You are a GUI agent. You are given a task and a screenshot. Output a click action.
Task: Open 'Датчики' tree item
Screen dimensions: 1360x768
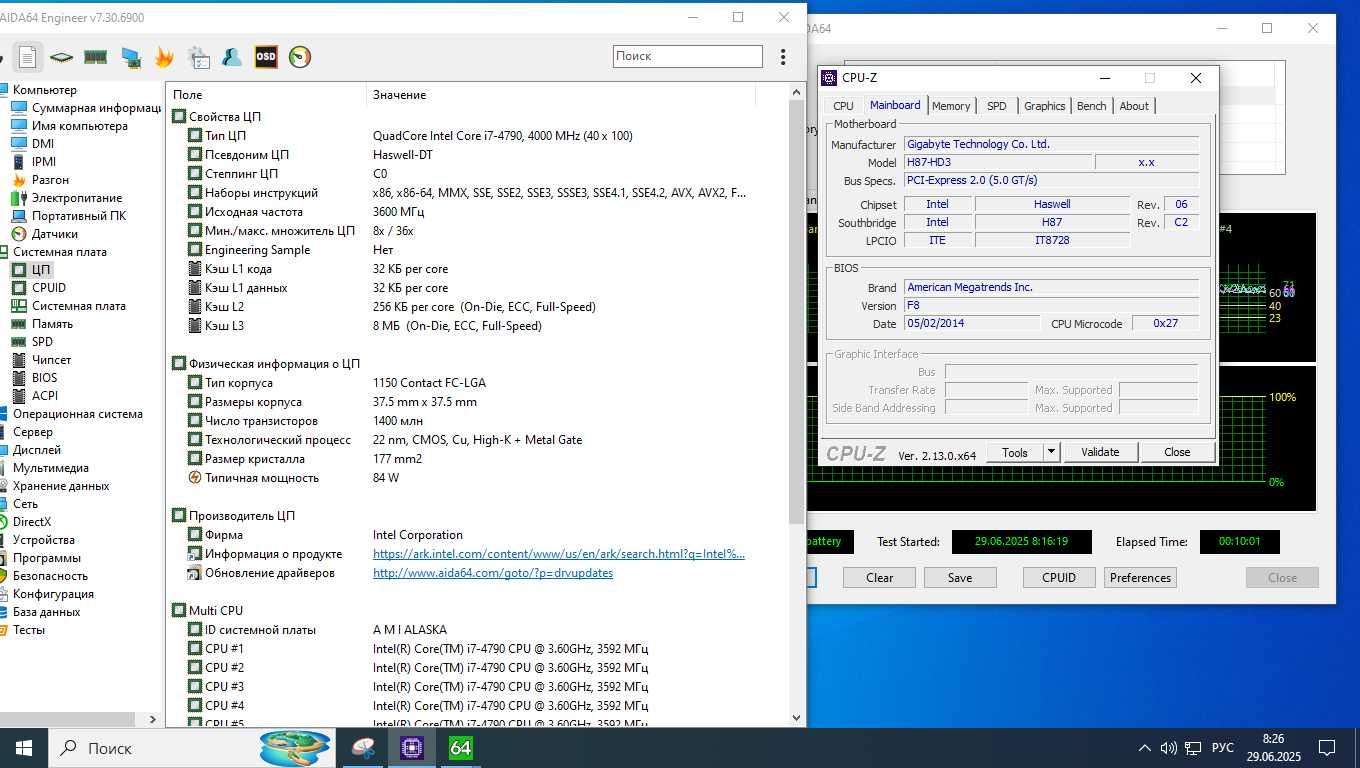(55, 234)
